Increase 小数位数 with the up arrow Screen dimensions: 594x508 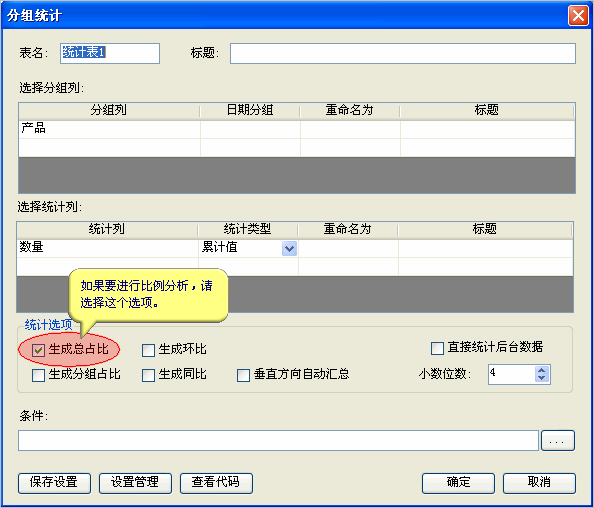click(x=542, y=370)
